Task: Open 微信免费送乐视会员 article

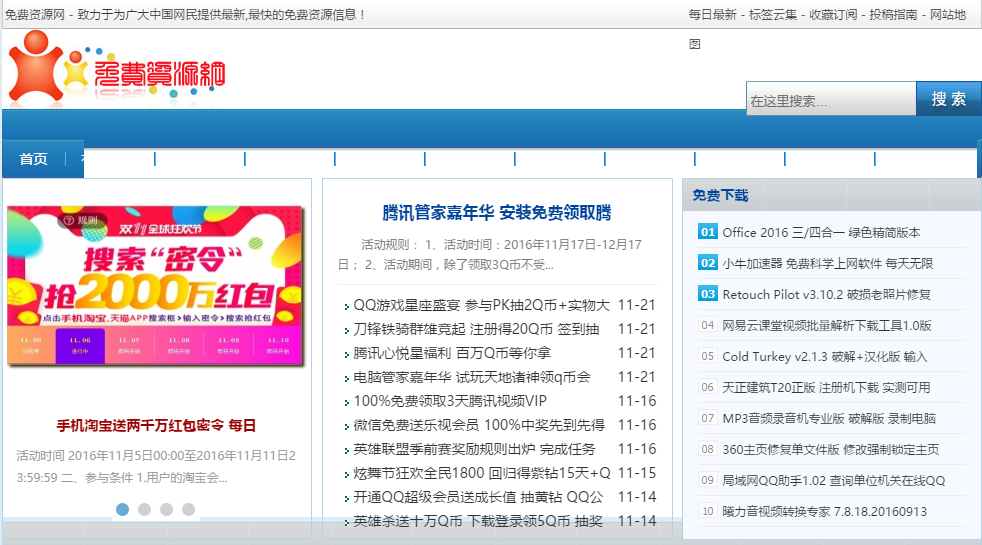Action: coord(479,425)
